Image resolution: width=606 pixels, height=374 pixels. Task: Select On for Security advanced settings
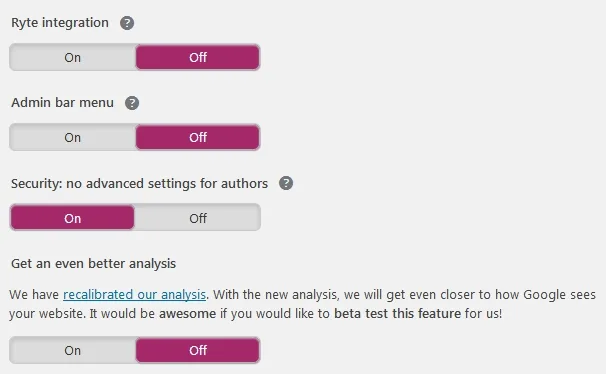pyautogui.click(x=72, y=218)
